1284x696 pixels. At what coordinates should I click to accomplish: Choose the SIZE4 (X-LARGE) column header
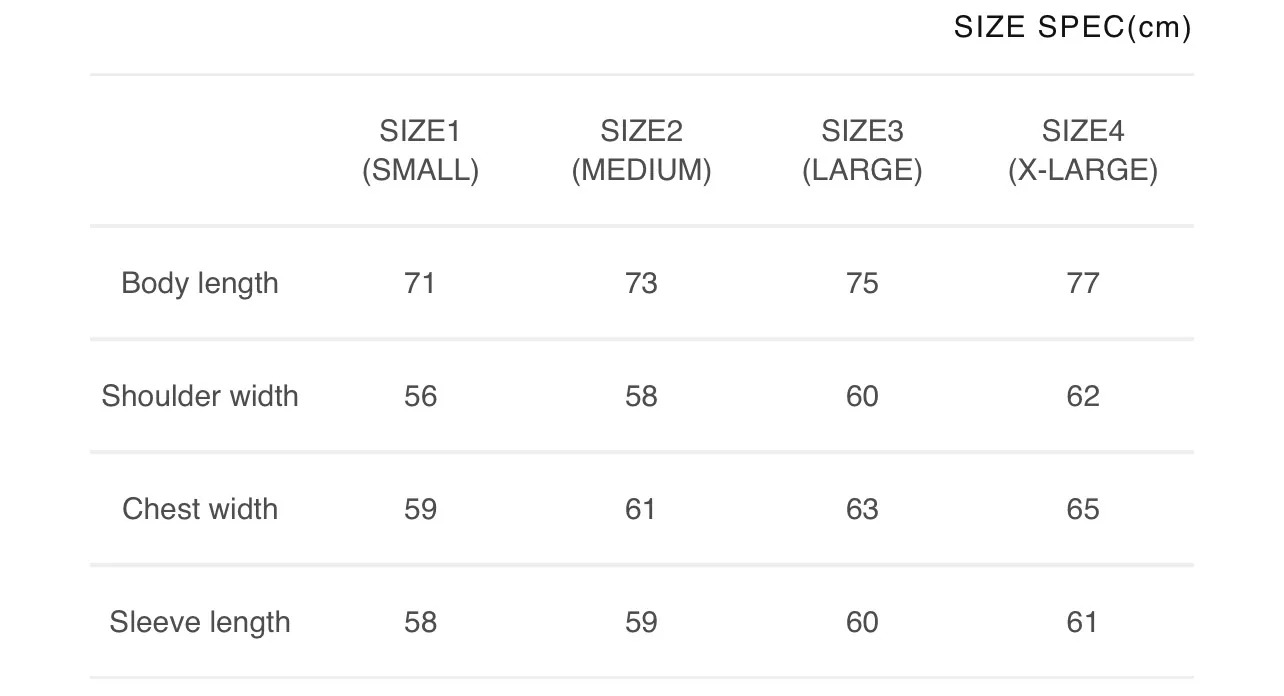[1083, 151]
